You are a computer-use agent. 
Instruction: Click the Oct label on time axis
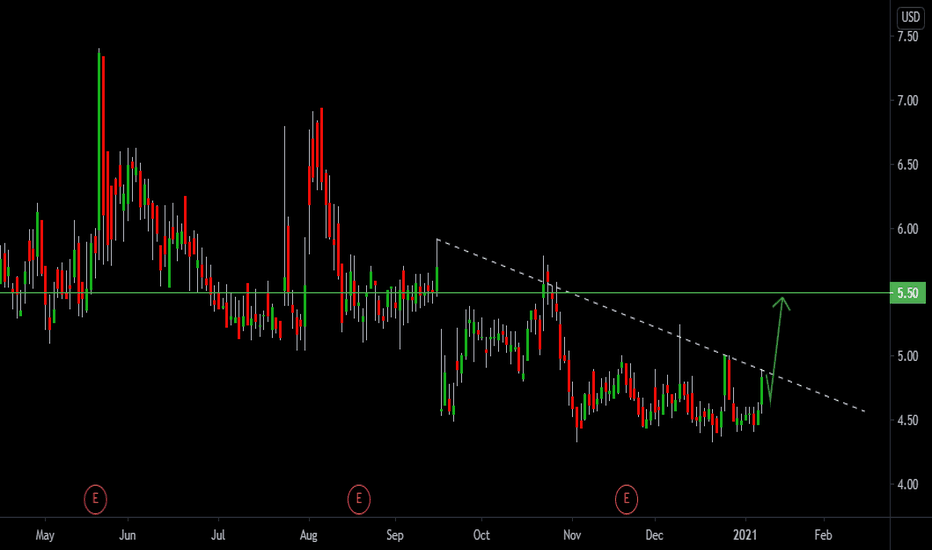tap(481, 535)
